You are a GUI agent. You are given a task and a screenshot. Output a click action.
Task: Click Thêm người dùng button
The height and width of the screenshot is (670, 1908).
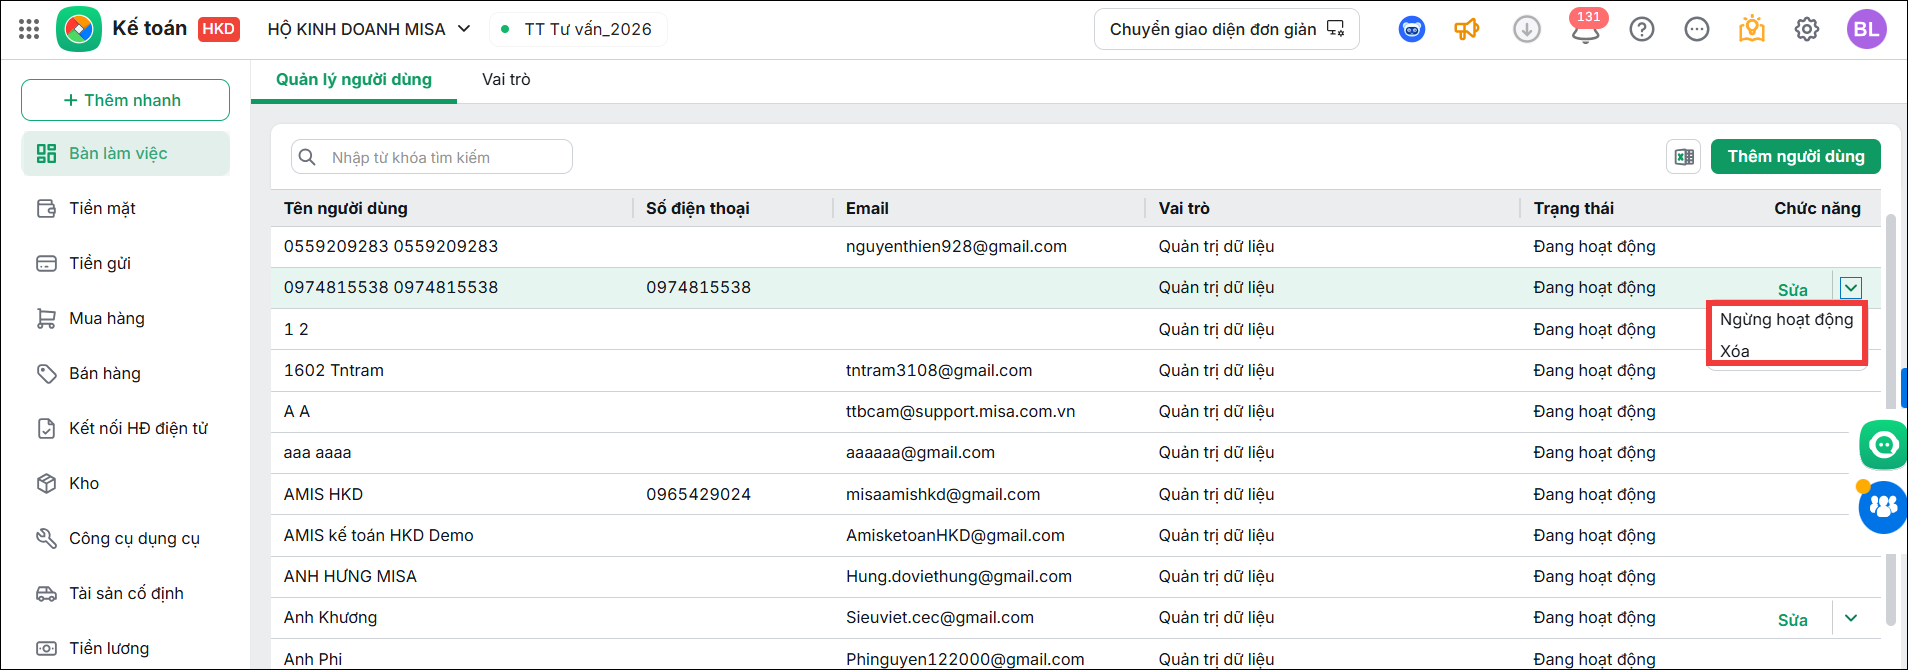point(1796,156)
